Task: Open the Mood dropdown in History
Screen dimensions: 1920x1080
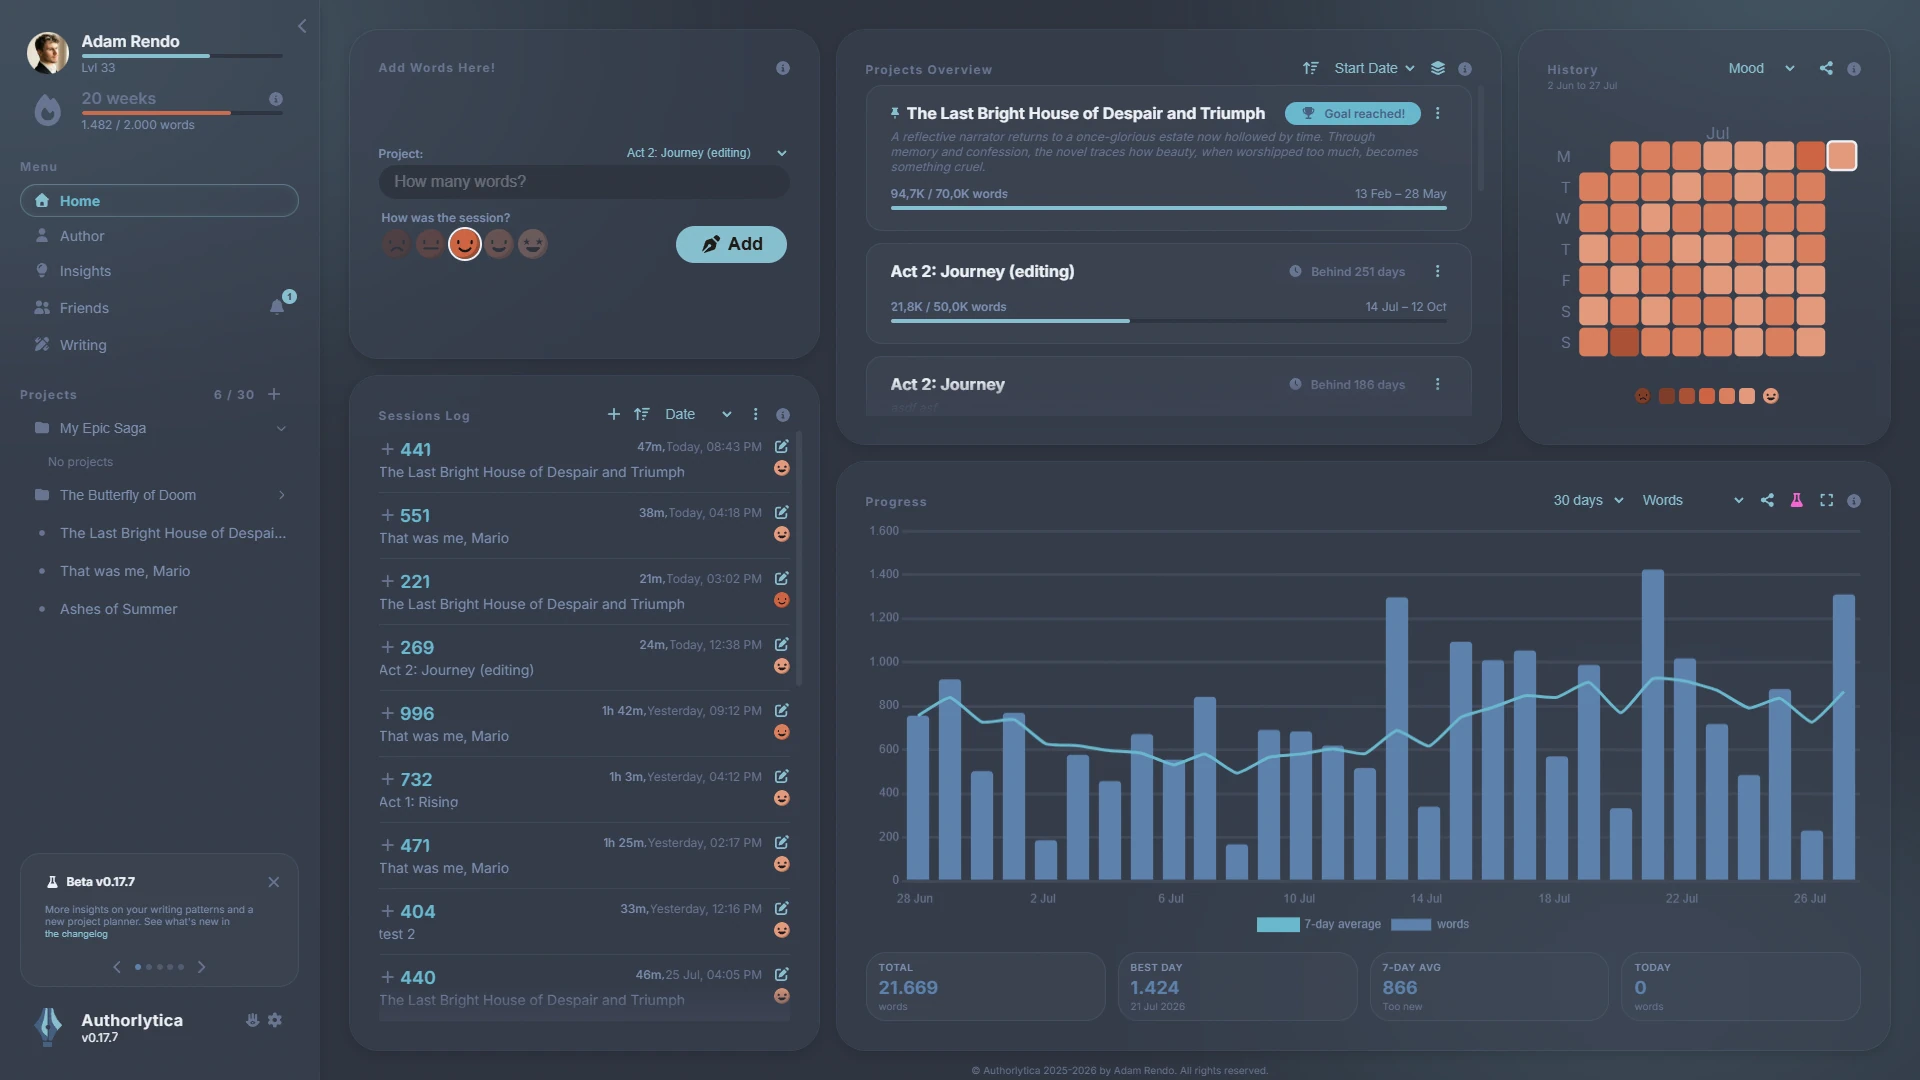Action: tap(1761, 68)
